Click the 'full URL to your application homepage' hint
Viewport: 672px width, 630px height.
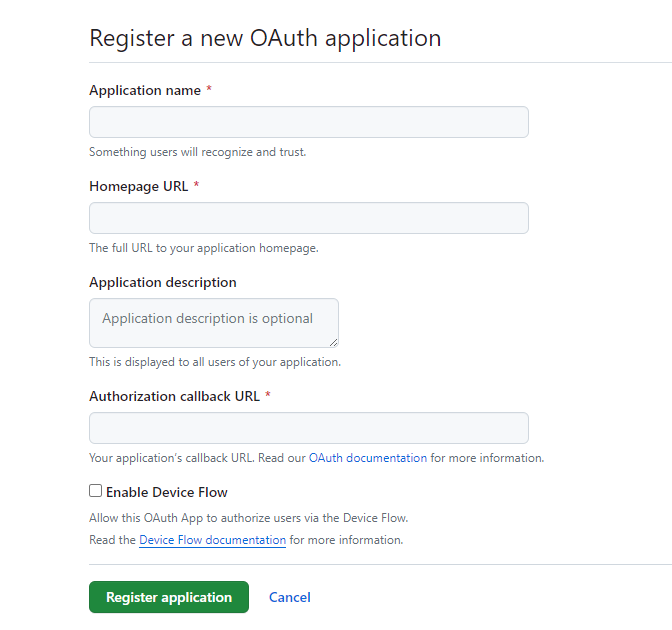click(203, 248)
